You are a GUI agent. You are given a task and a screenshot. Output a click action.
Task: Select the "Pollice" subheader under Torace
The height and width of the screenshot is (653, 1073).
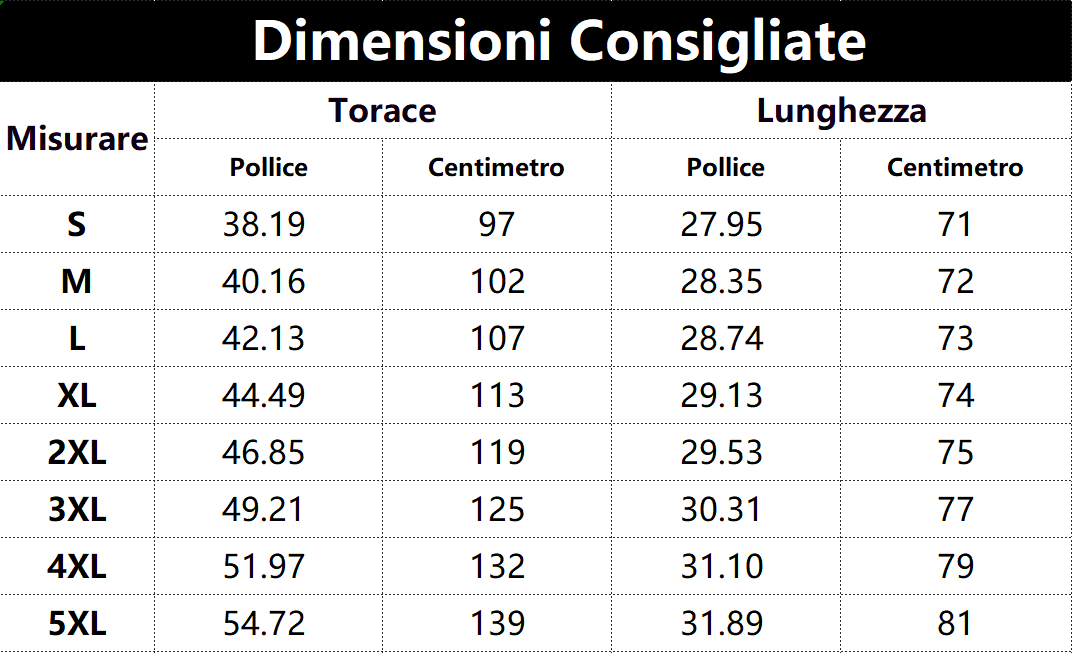click(x=268, y=167)
